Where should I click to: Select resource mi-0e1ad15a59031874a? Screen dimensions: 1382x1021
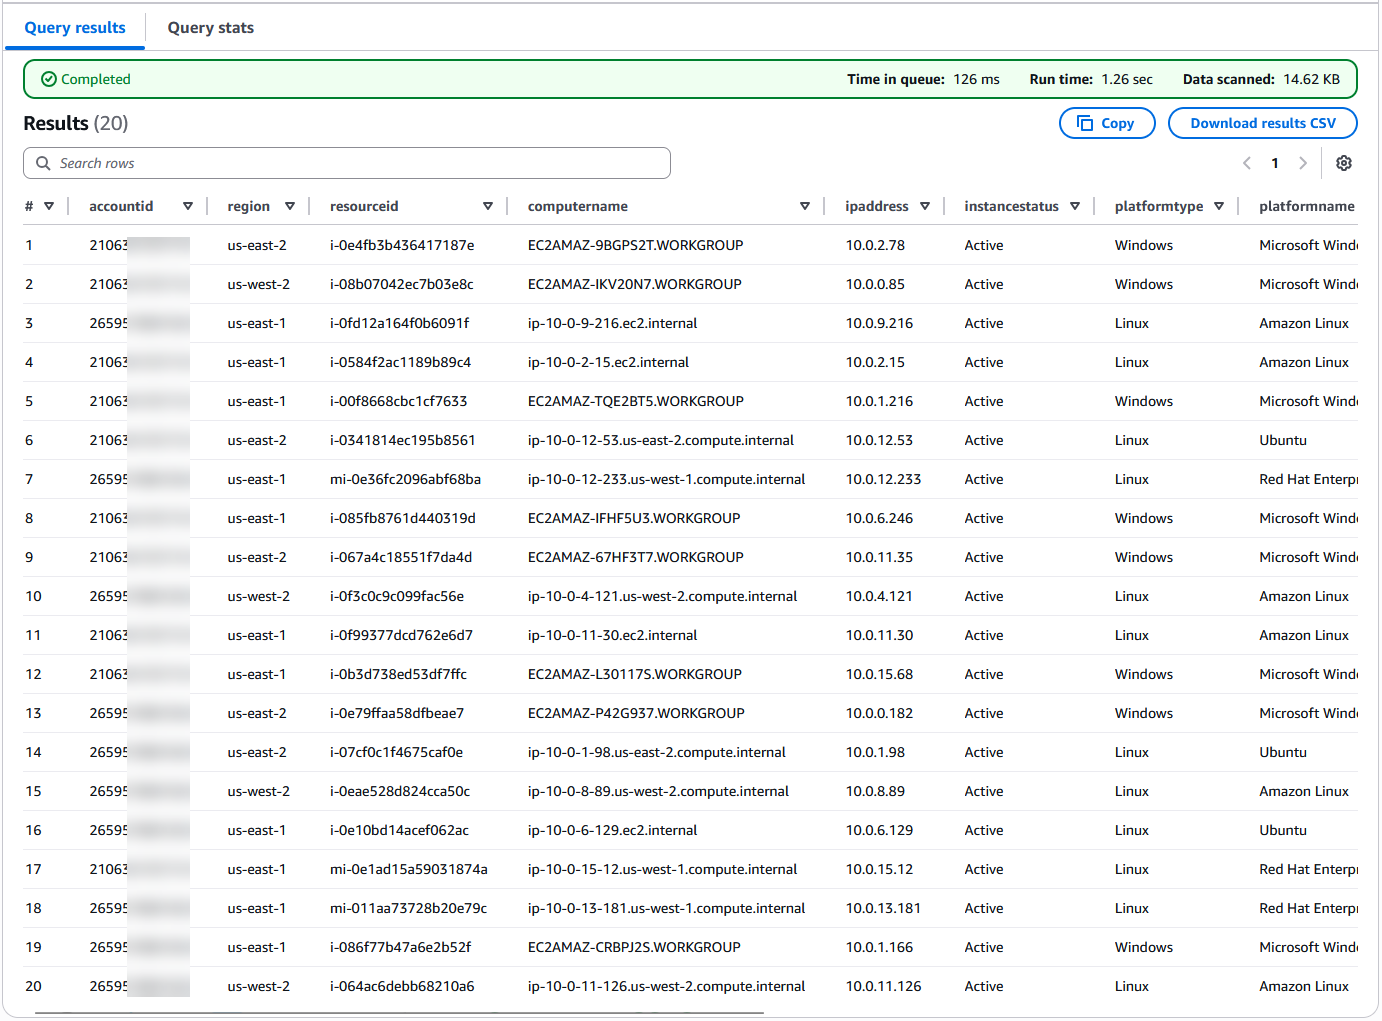coord(409,869)
